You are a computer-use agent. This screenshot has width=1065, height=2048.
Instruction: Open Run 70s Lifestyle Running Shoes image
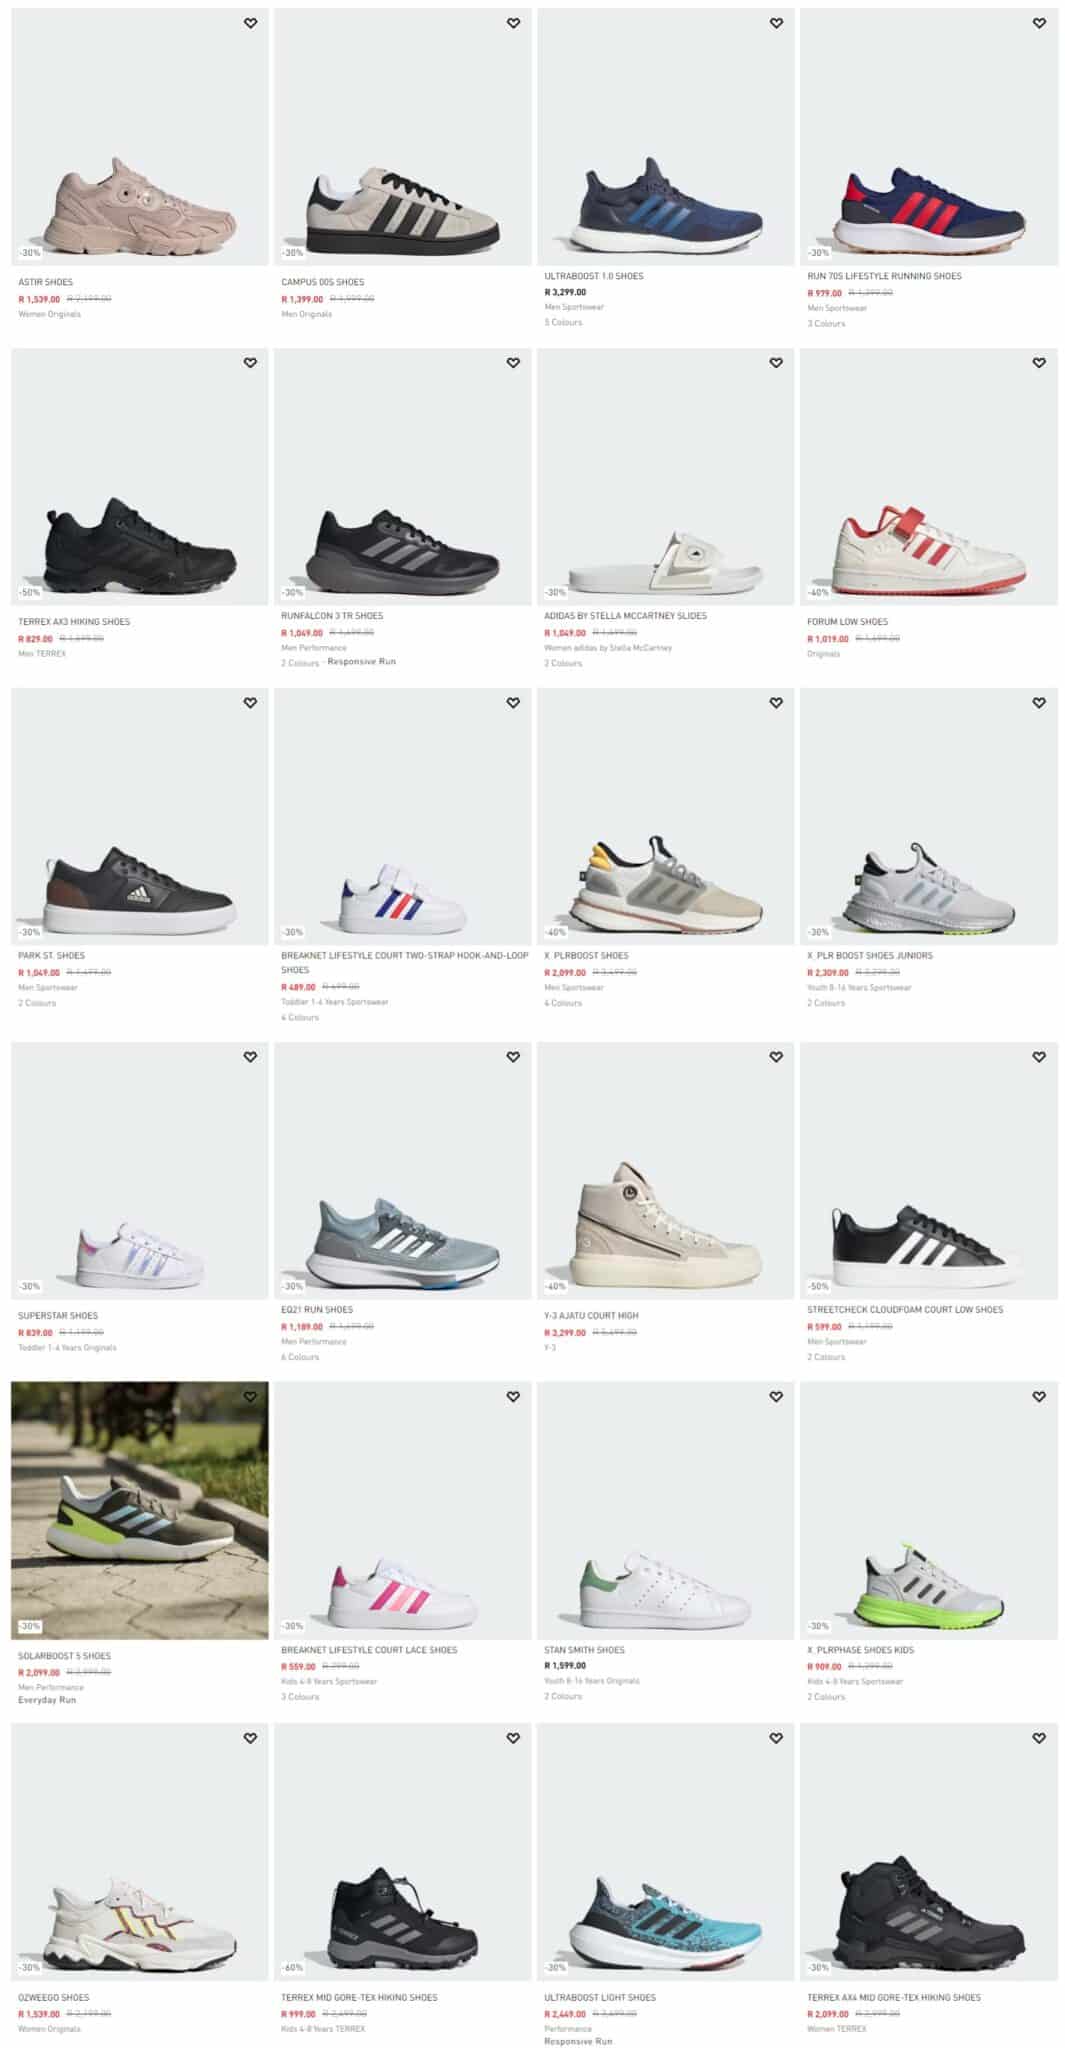click(929, 137)
